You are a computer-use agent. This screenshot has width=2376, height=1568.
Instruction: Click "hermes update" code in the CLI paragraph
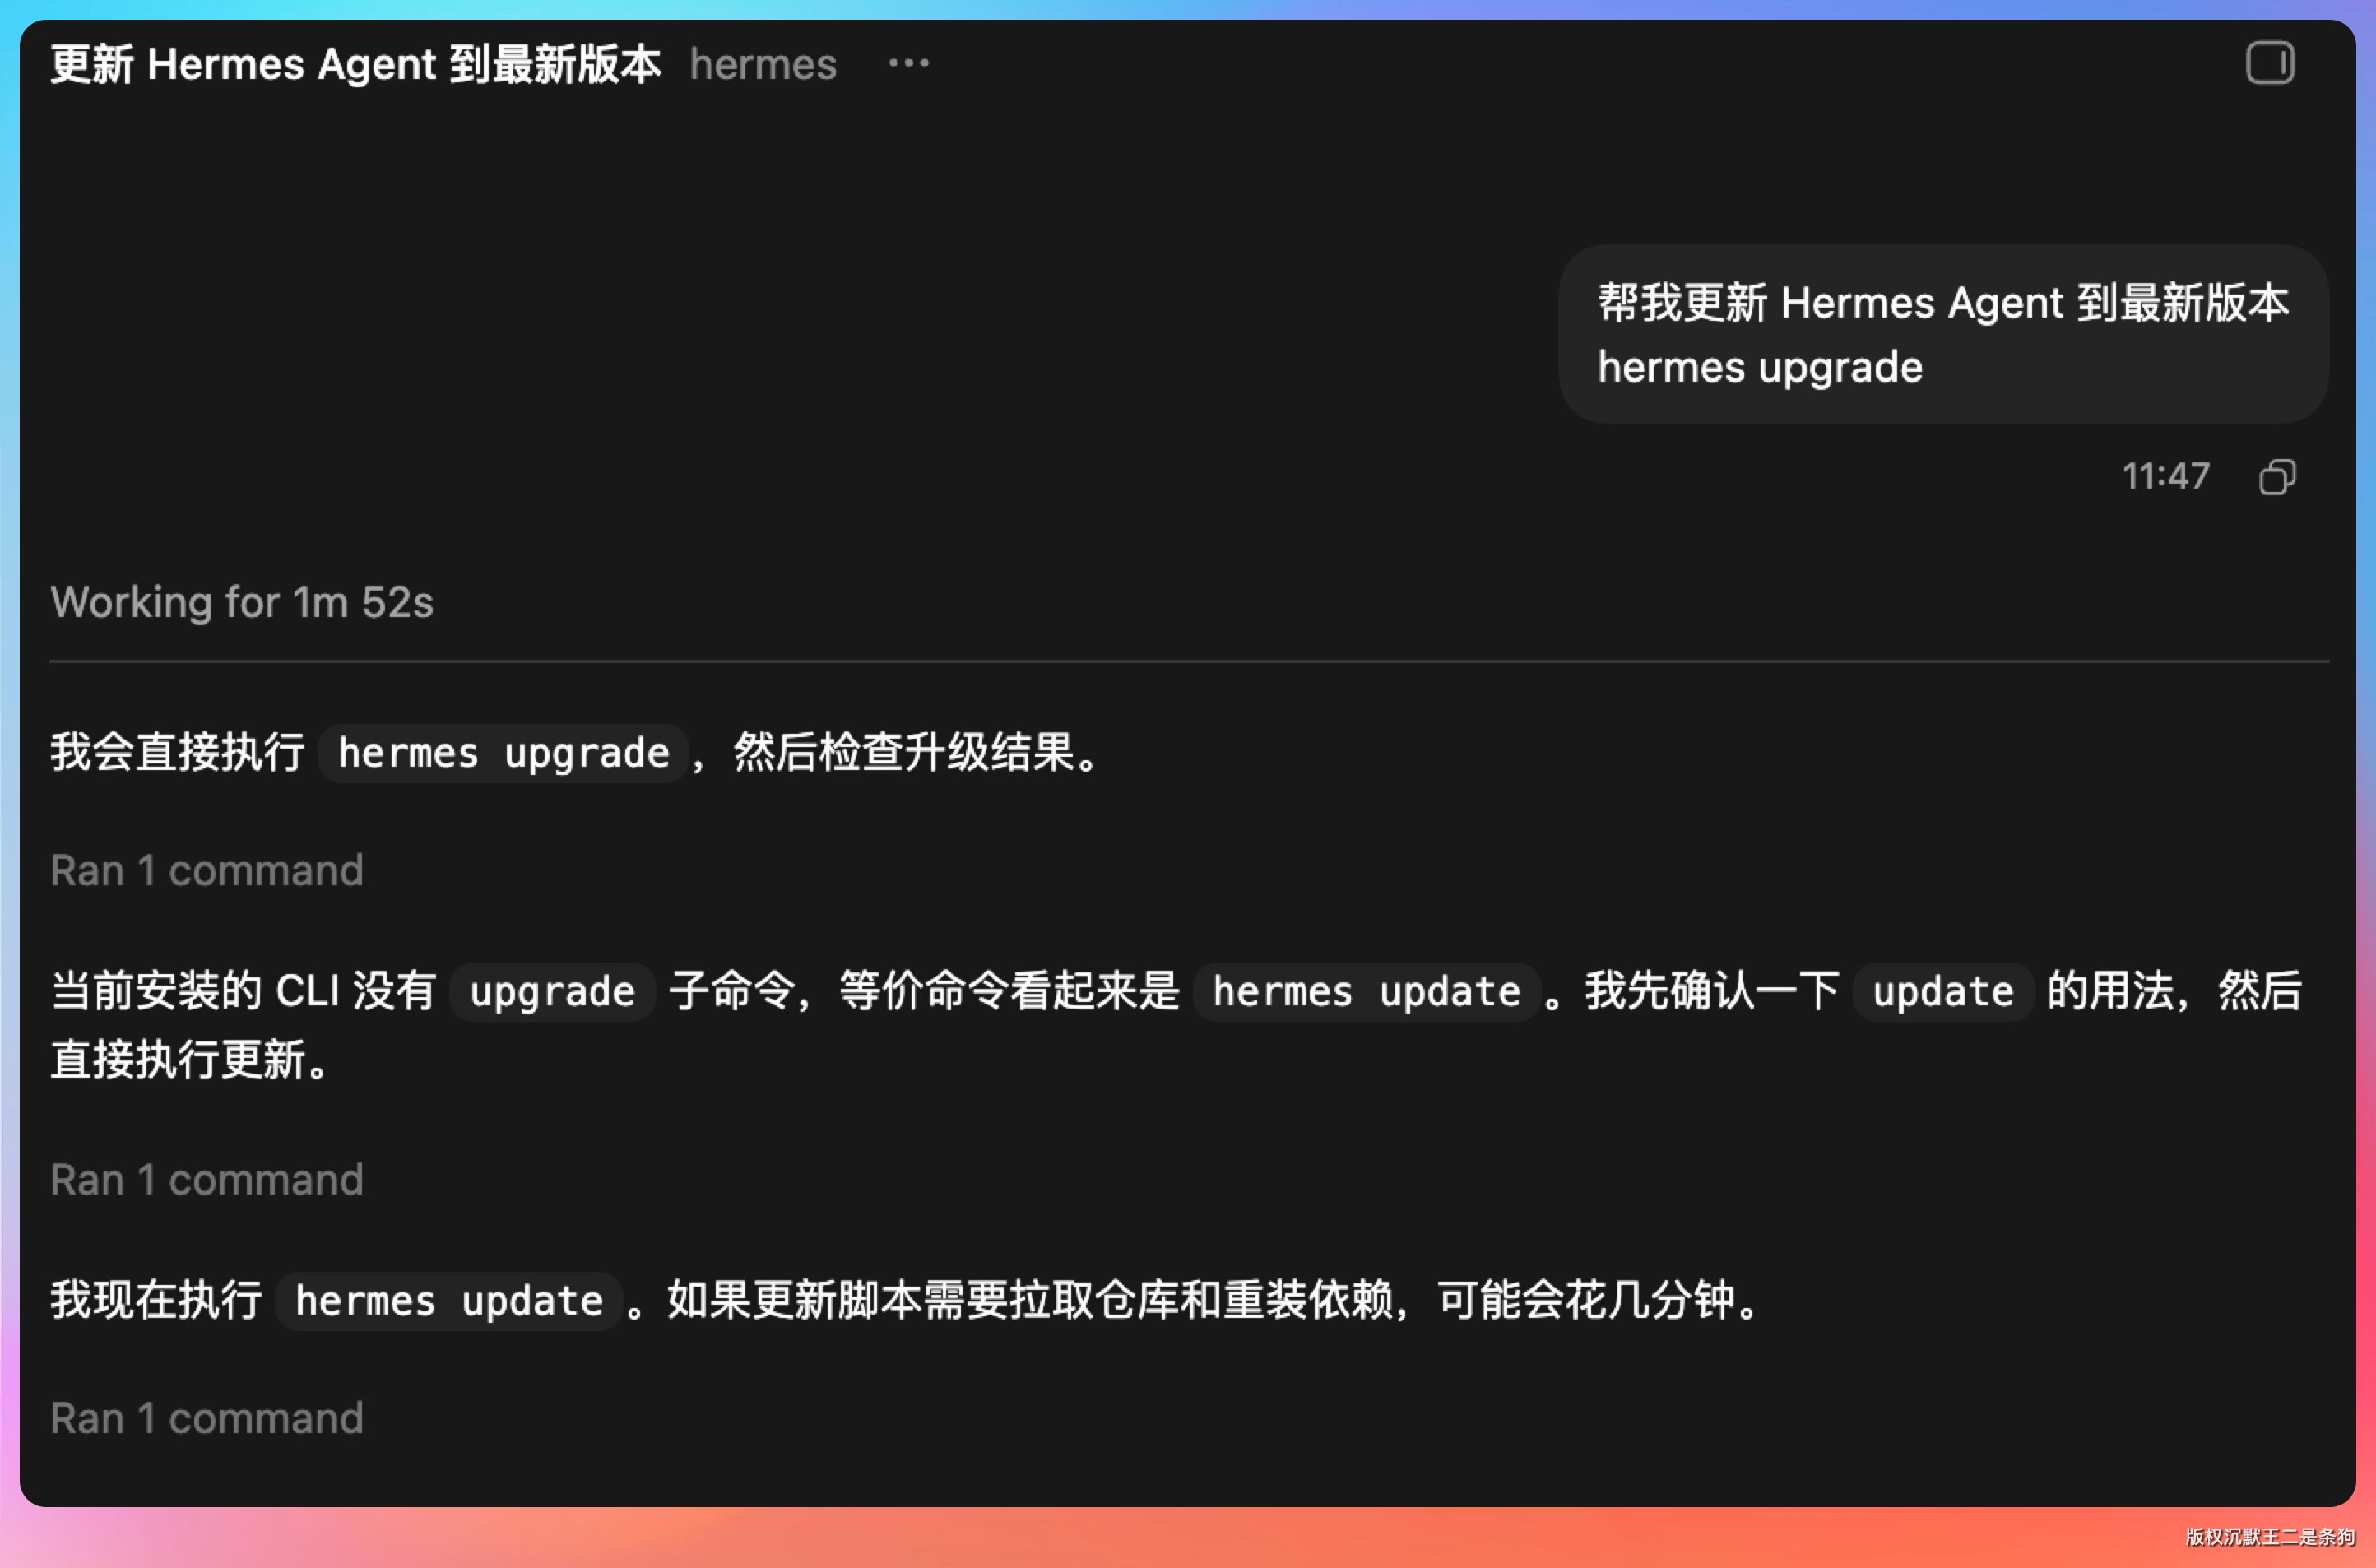tap(1366, 992)
